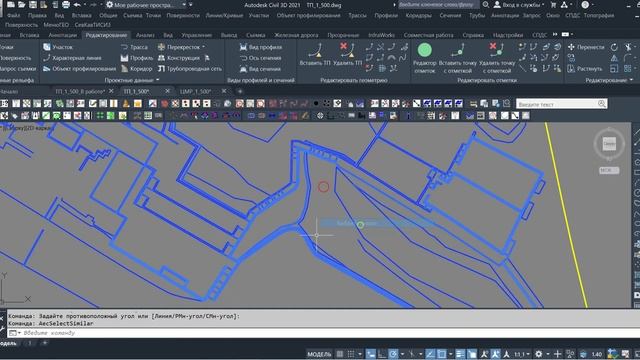Click the Pipe Network (Трубопроводная сеть) tool

point(190,69)
